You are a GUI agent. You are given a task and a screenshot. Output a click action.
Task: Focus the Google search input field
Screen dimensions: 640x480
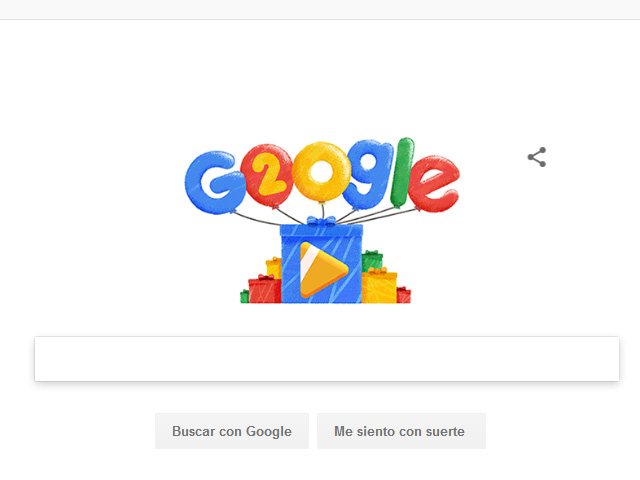327,359
